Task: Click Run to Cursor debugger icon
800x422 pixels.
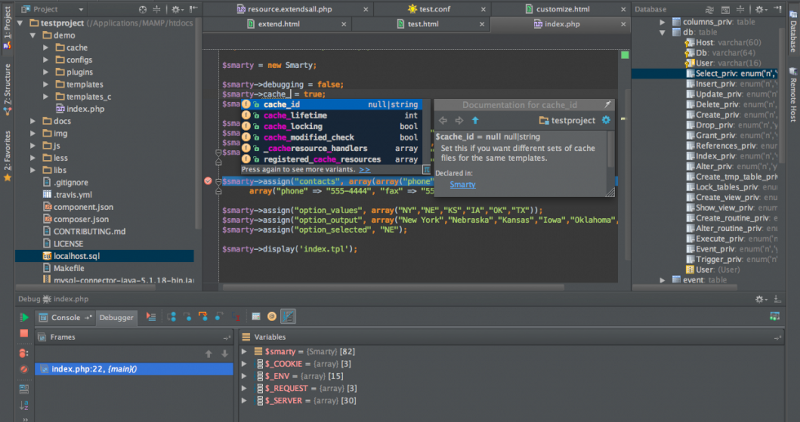Action: 236,317
